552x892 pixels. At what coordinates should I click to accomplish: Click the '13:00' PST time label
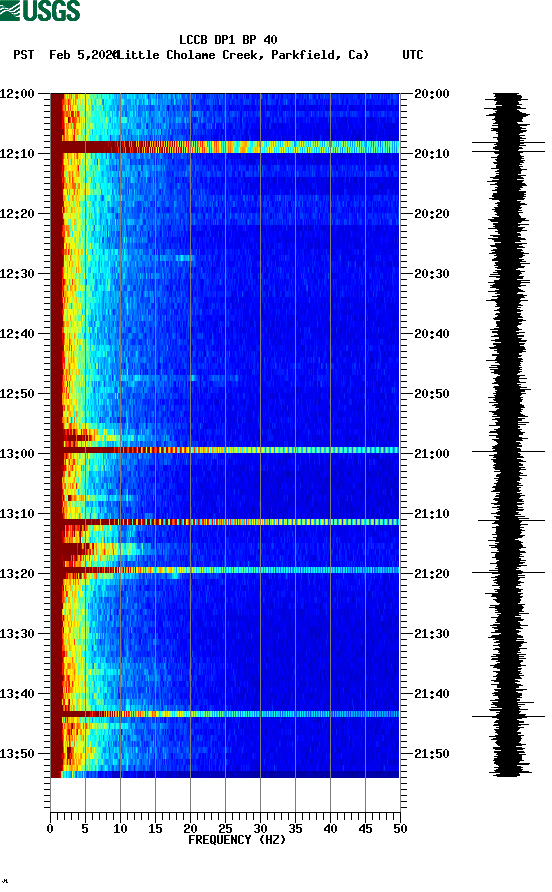point(17,453)
